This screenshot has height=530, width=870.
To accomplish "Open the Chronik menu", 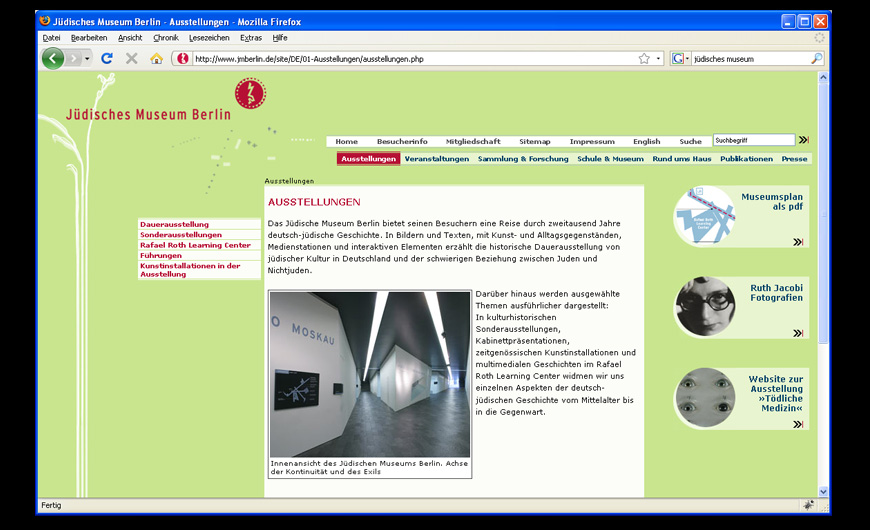I will point(166,38).
